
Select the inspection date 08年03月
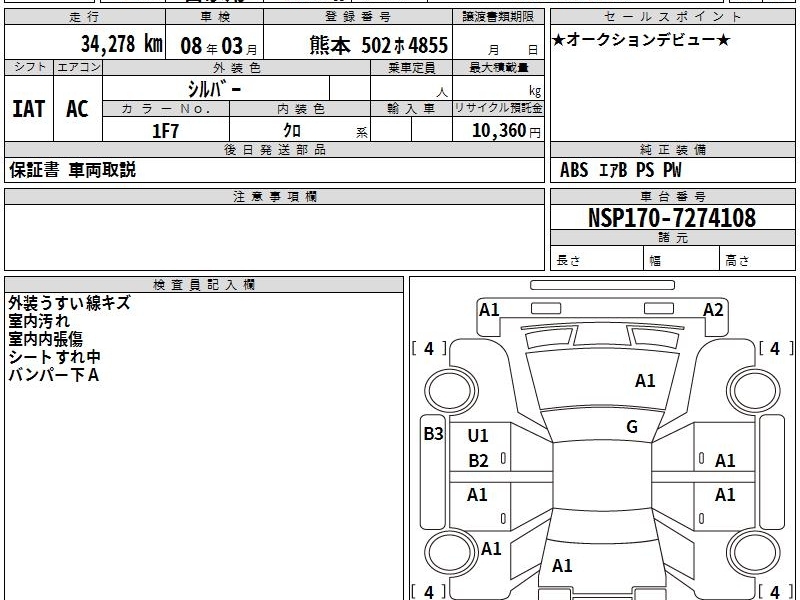(219, 46)
